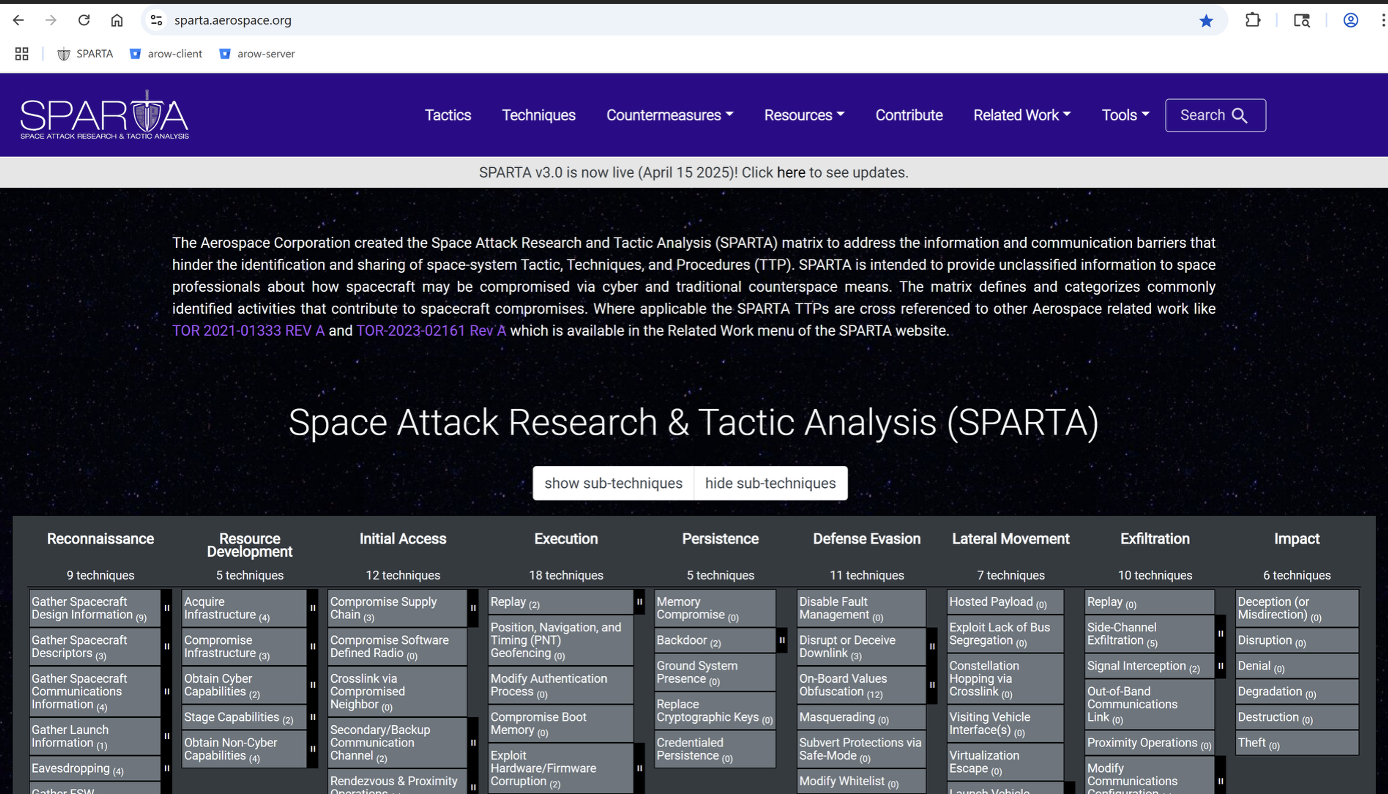Open the Denial impact technique

point(1297,666)
